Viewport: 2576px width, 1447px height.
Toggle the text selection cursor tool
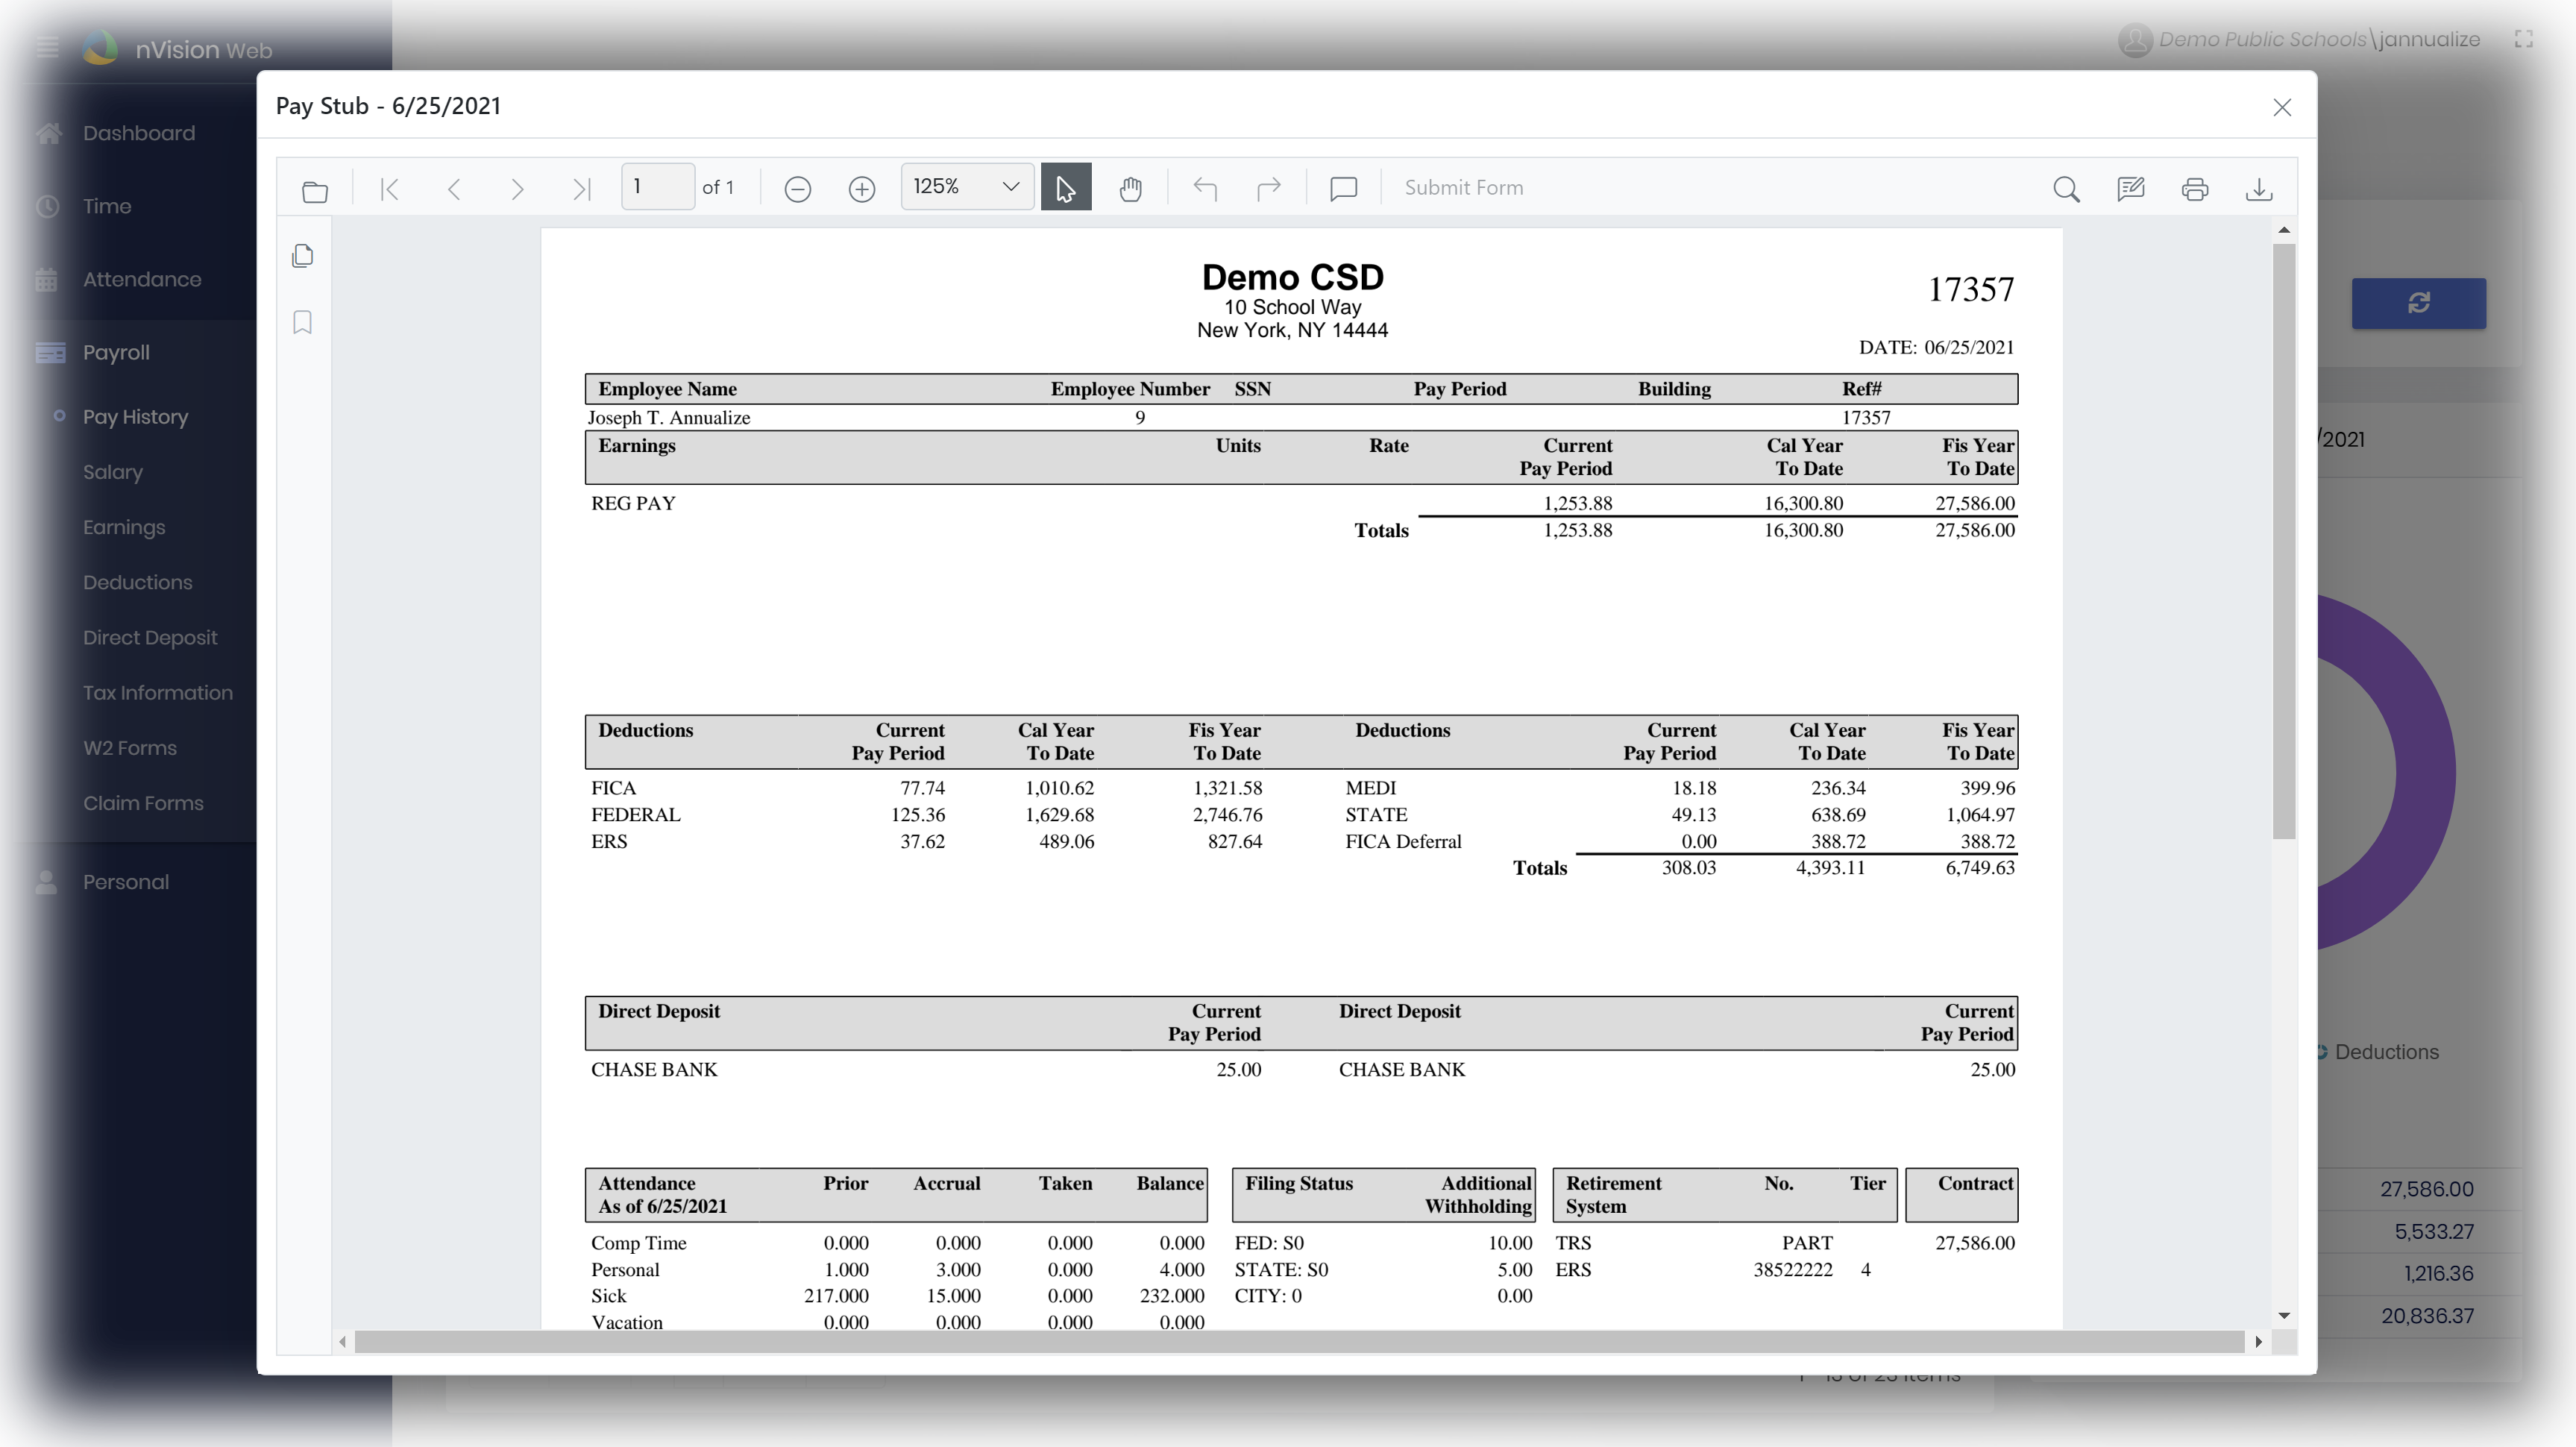click(x=1065, y=188)
